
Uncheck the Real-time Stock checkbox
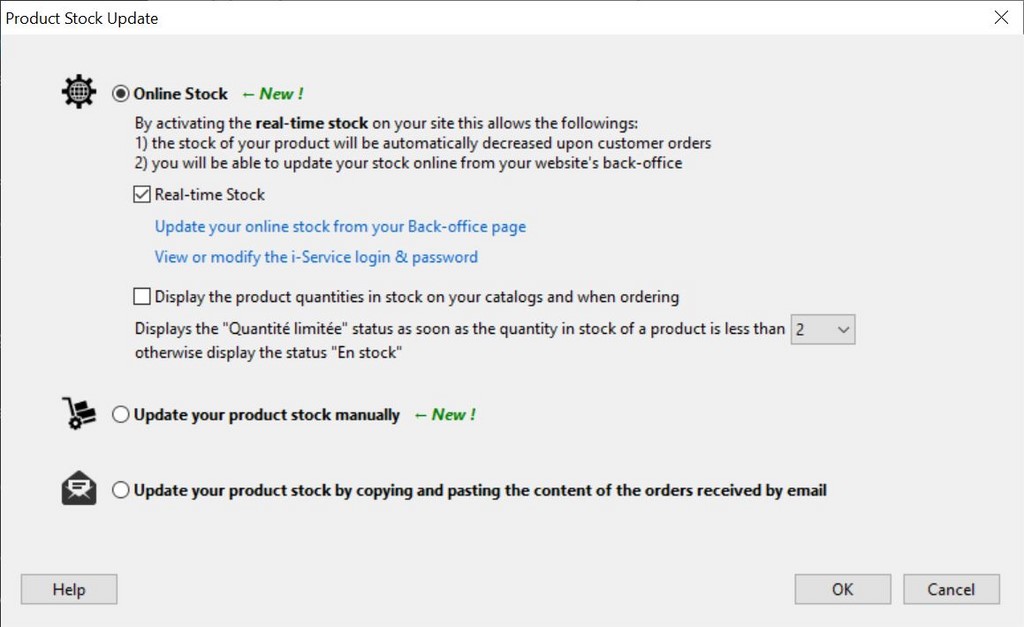(x=142, y=195)
